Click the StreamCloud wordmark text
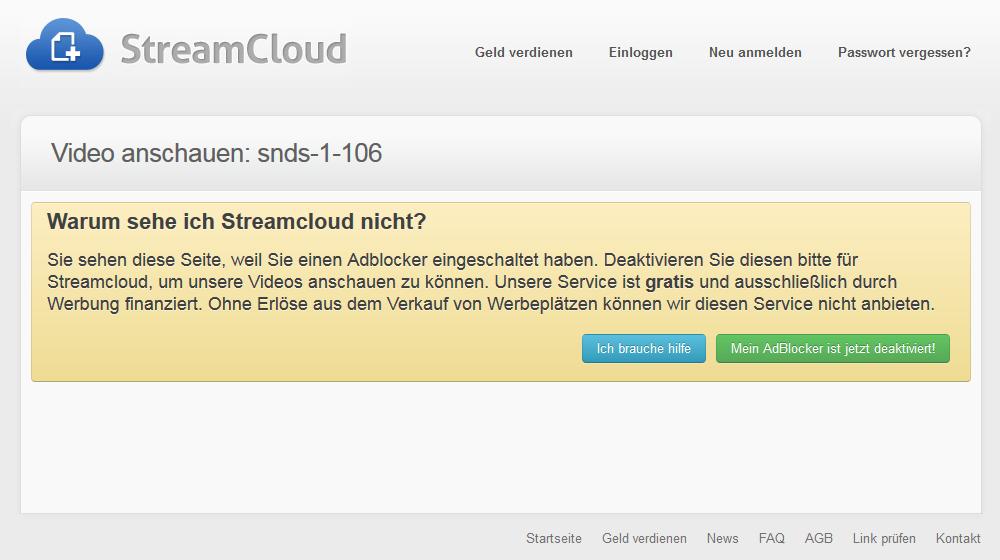Screen dimensions: 1000x560 233,49
